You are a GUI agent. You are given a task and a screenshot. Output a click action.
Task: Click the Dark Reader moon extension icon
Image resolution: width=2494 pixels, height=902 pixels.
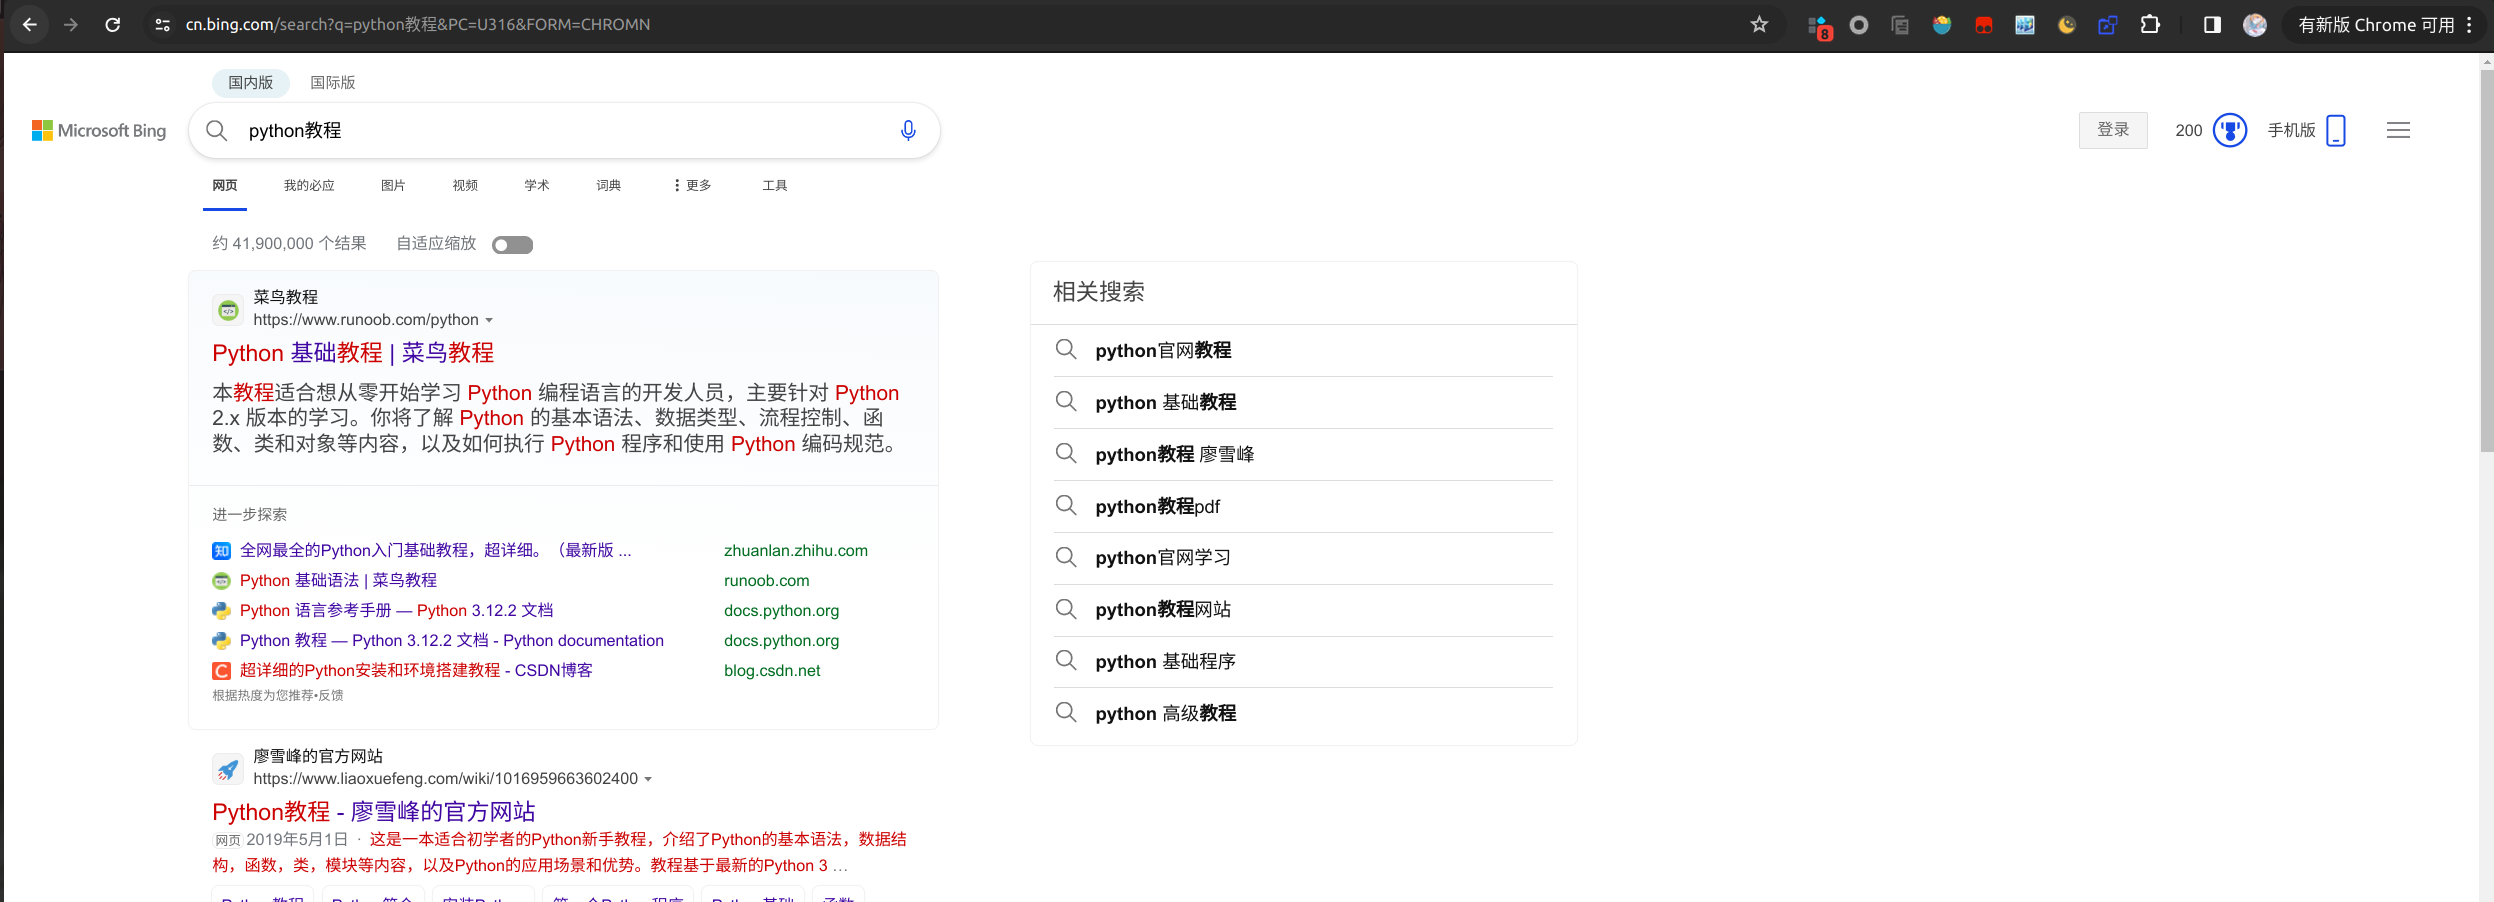click(2067, 24)
